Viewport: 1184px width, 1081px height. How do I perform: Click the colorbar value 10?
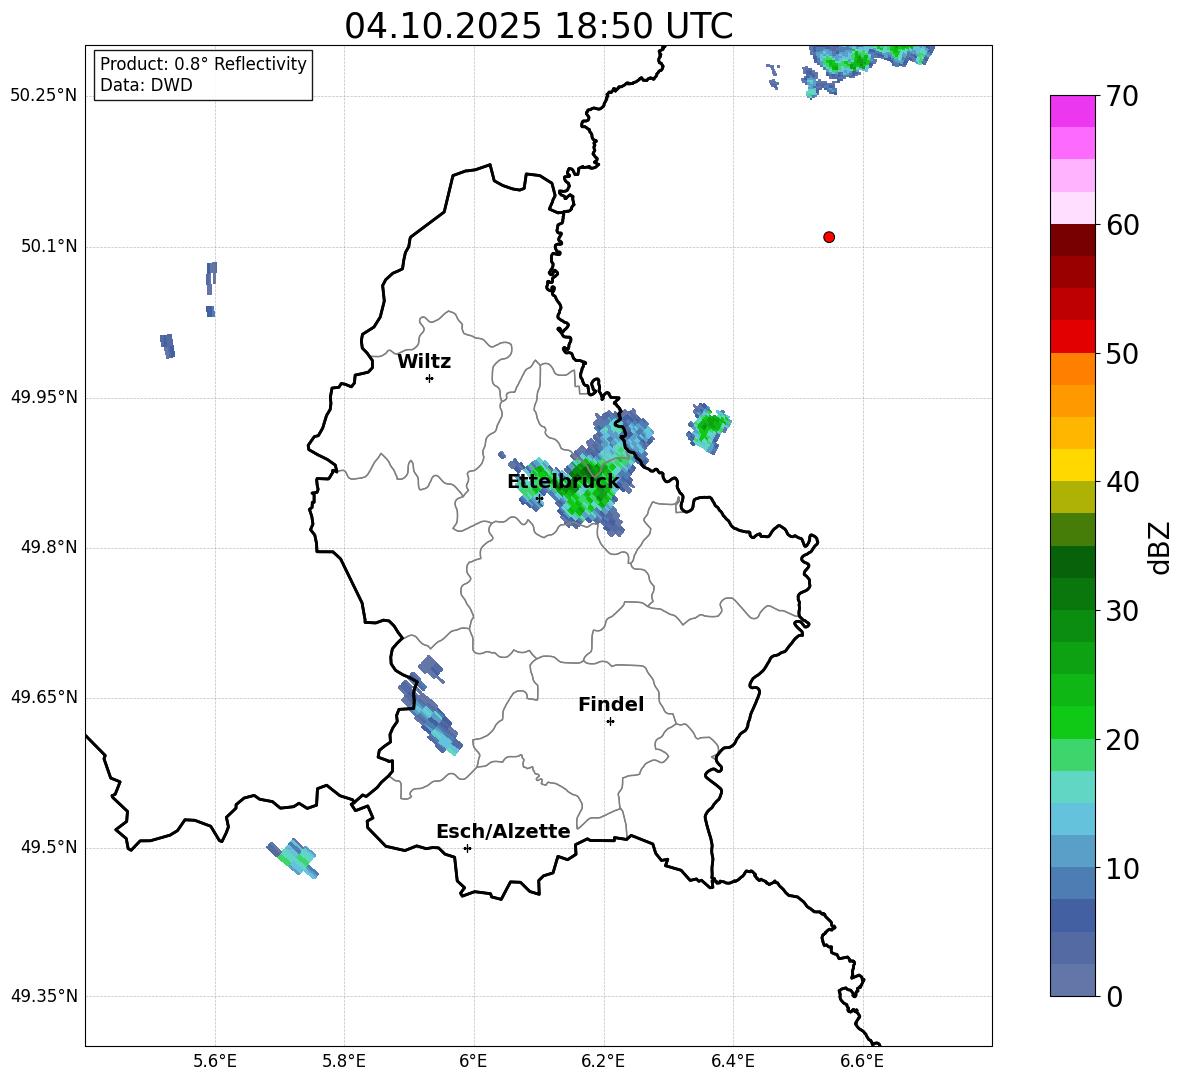pos(1122,868)
